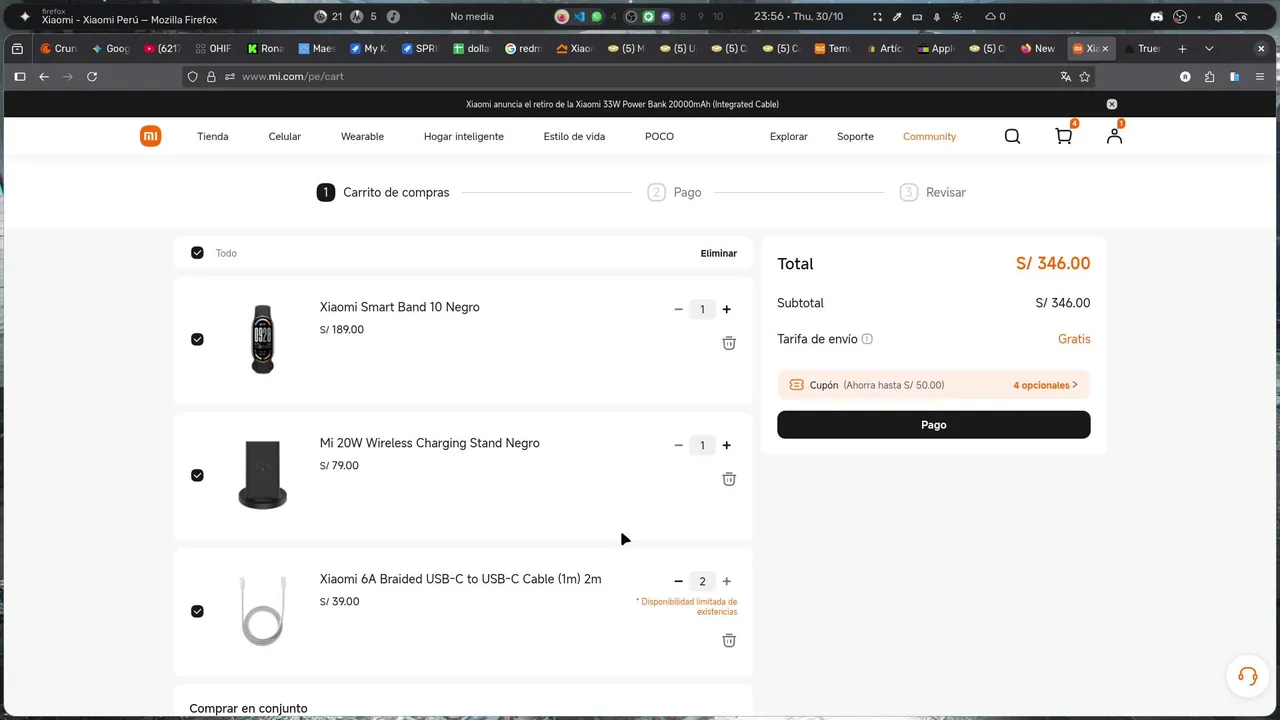Open the Xiaomi Smart Band 10 Negro product title
Viewport: 1280px width, 720px height.
click(x=400, y=307)
